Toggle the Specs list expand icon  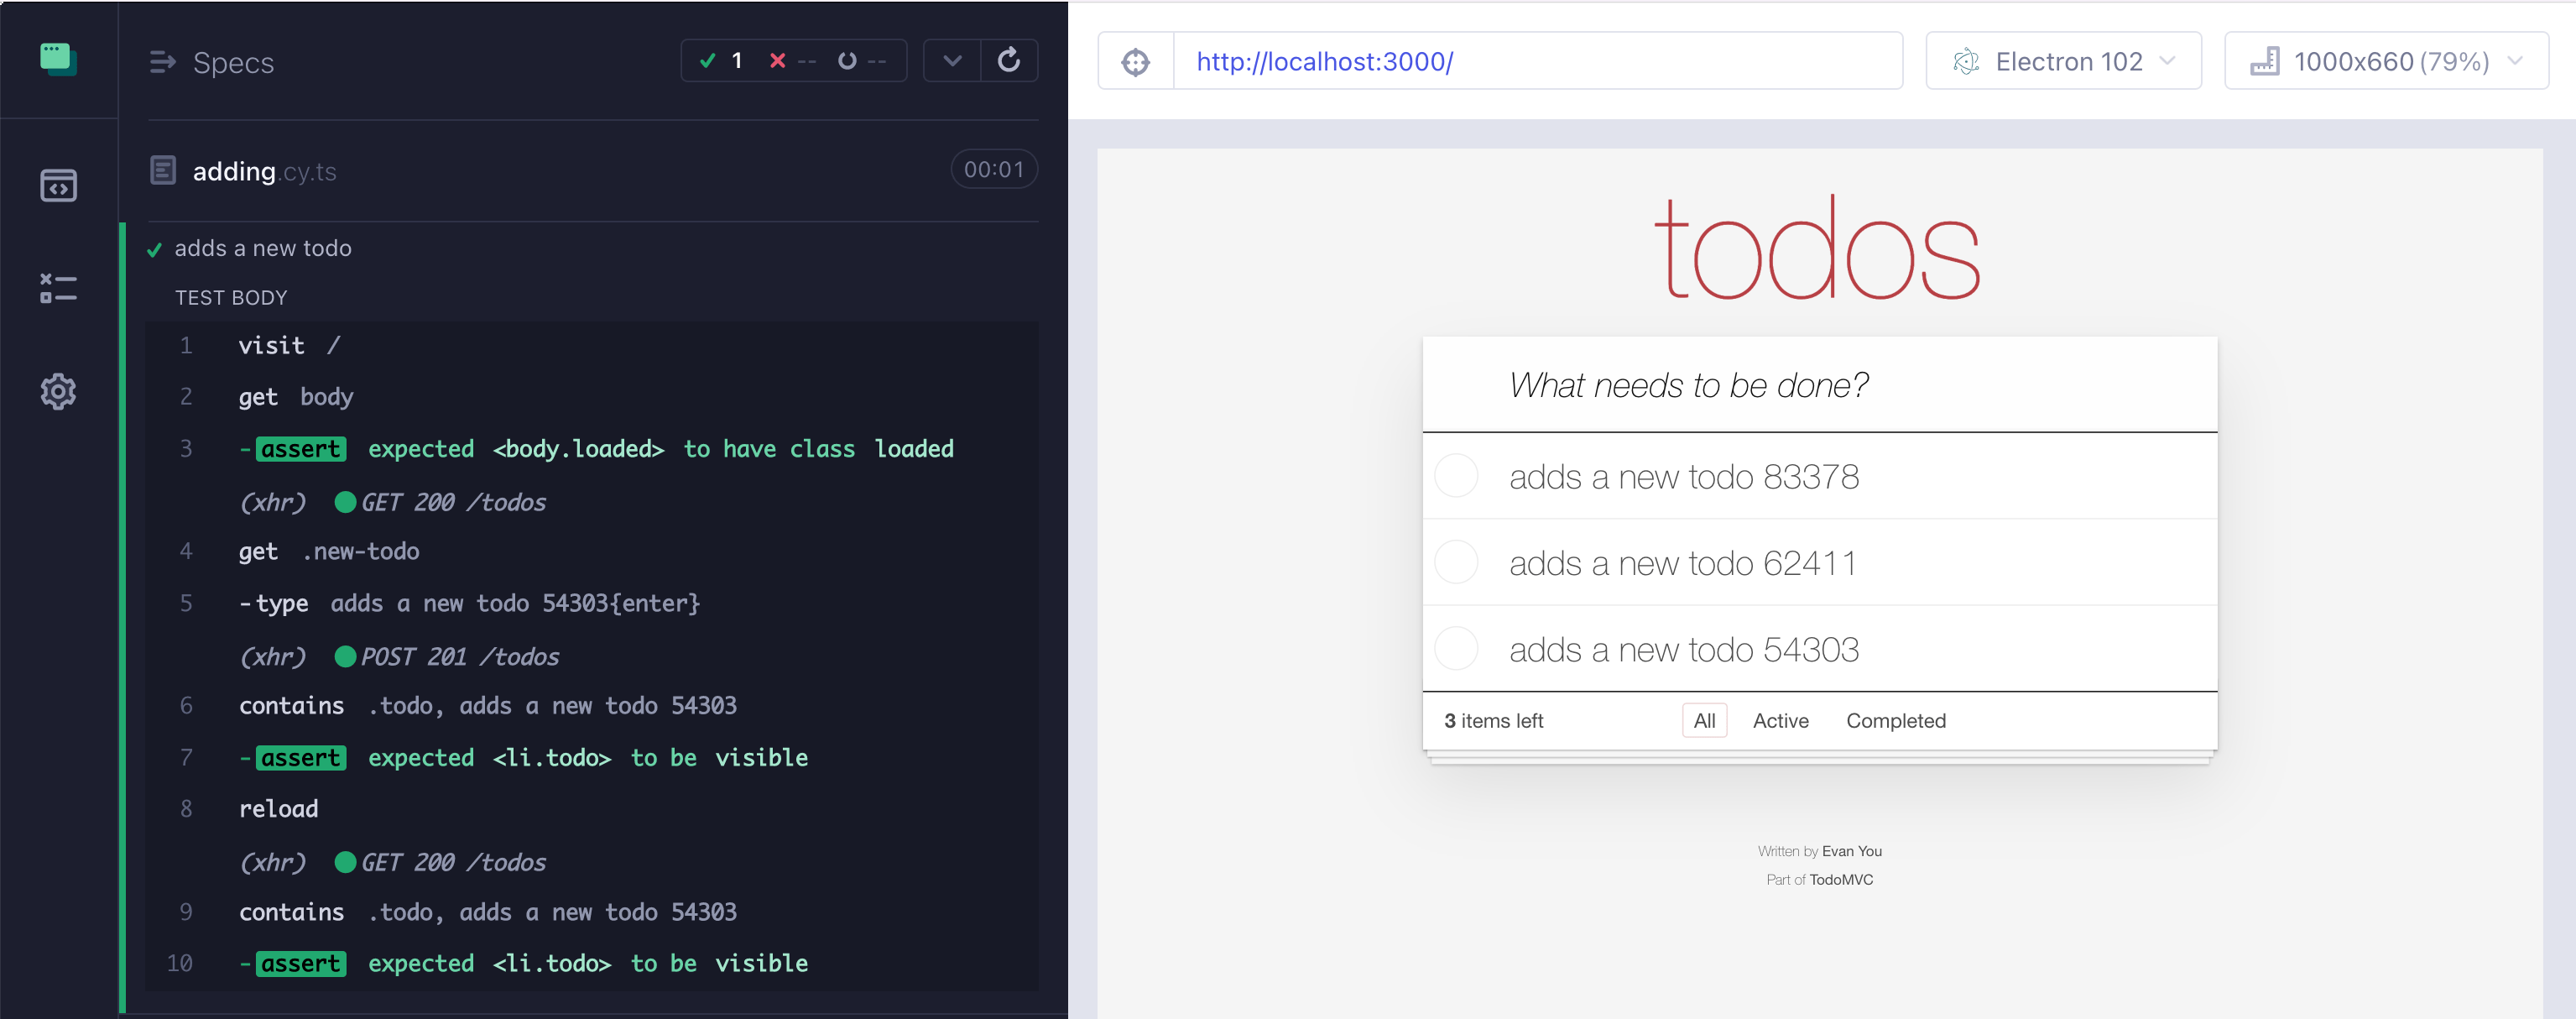[162, 63]
